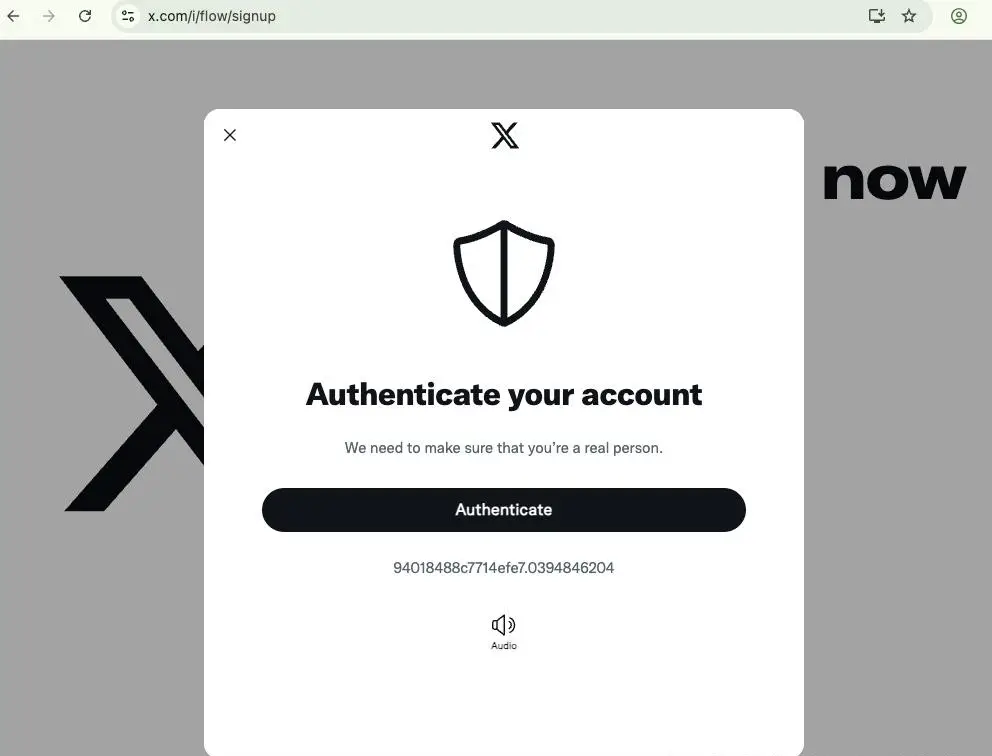
Task: Click the large X logo in background
Action: [132, 393]
